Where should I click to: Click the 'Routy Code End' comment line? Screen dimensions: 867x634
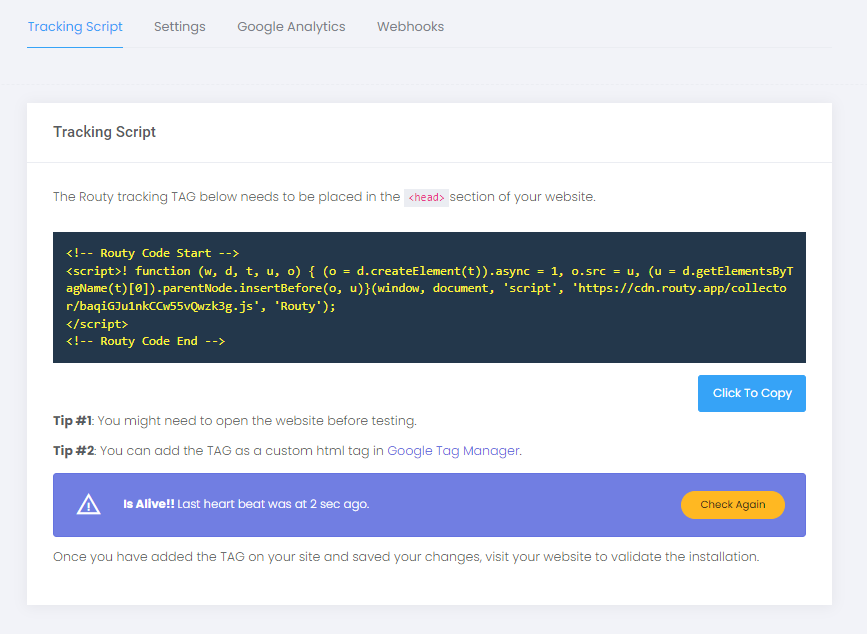(145, 341)
